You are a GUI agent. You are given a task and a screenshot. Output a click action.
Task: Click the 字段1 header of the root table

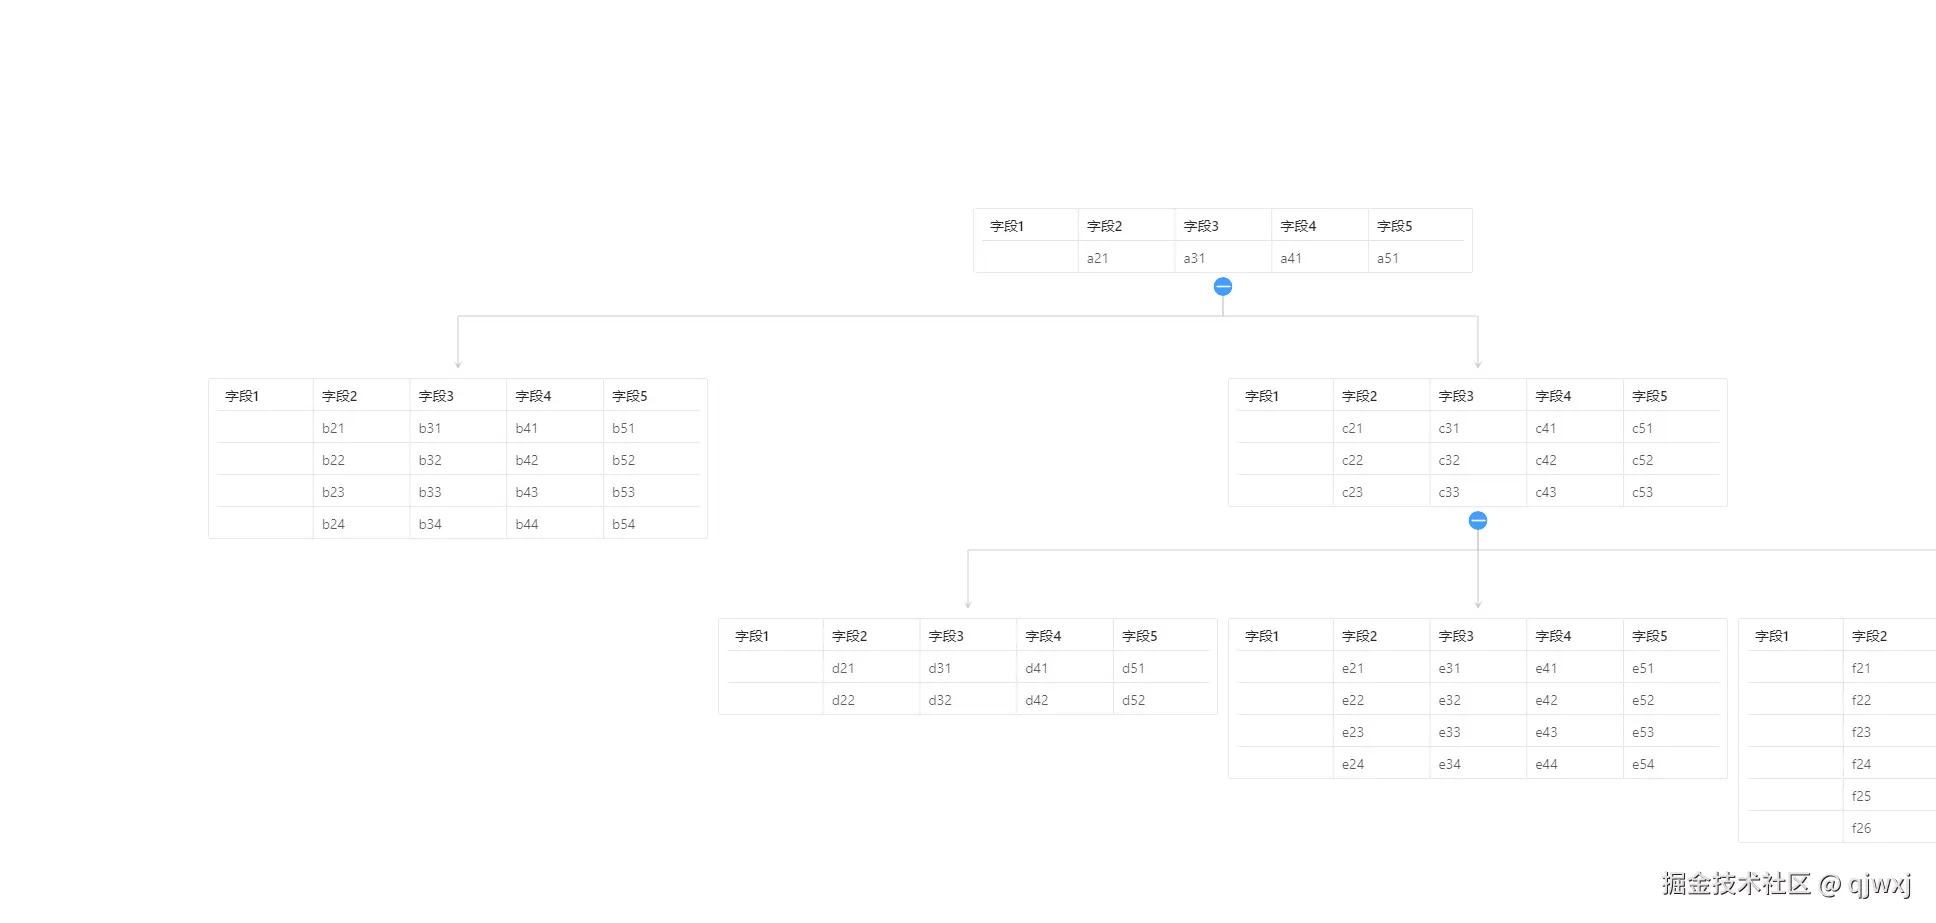1007,225
